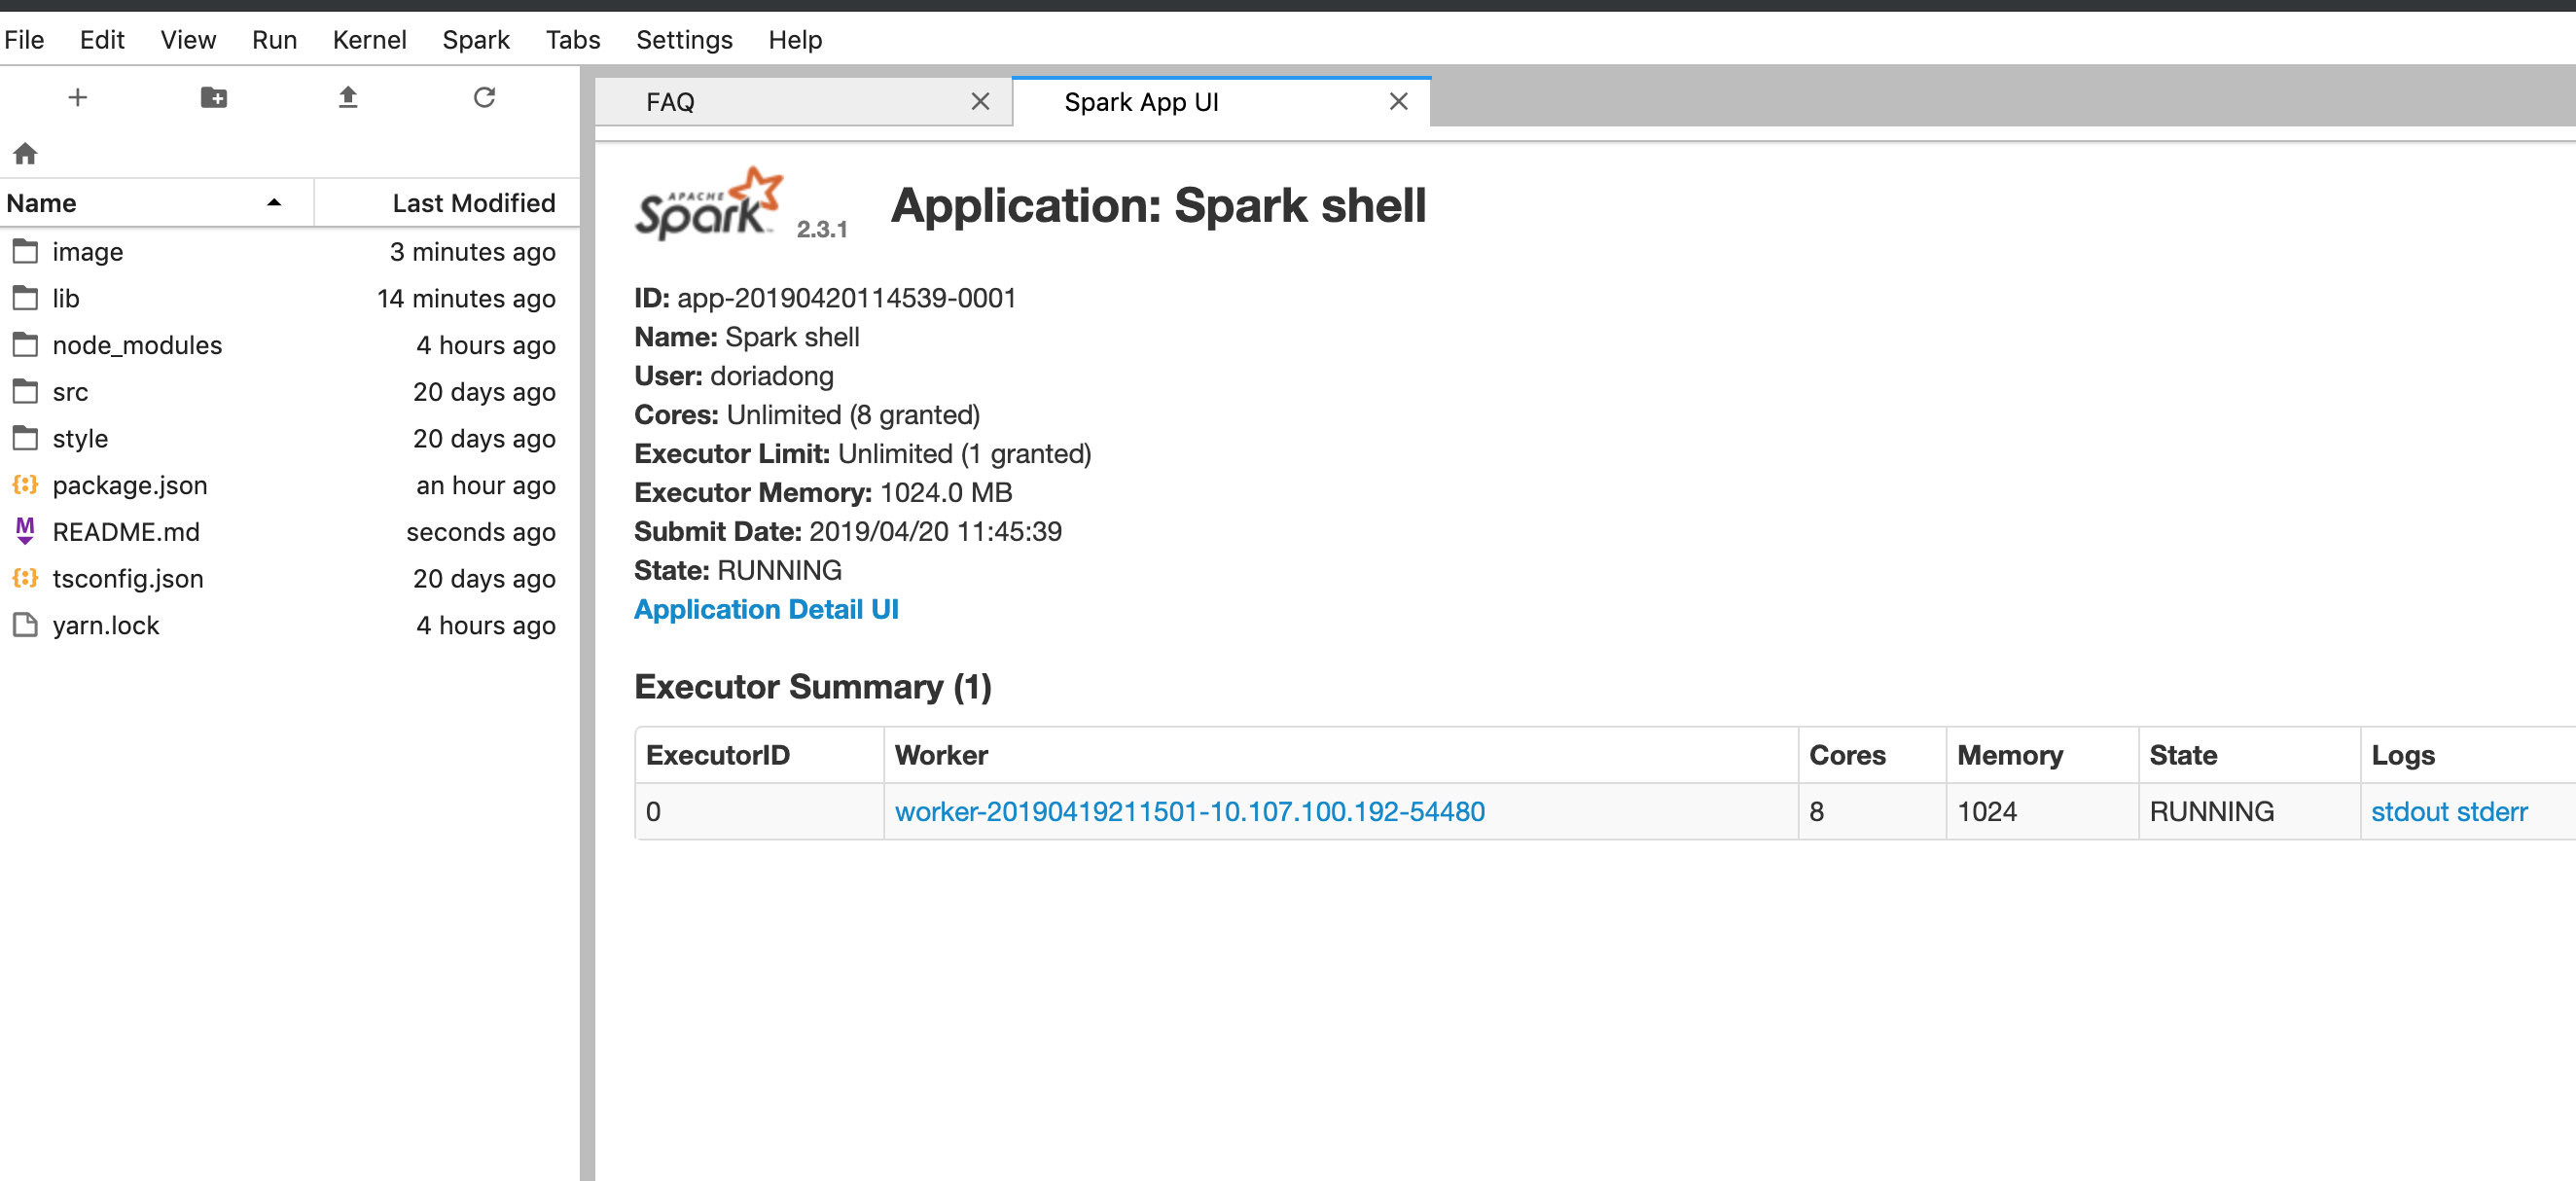The image size is (2576, 1181).
Task: Create a new folder with the folder icon
Action: point(213,97)
